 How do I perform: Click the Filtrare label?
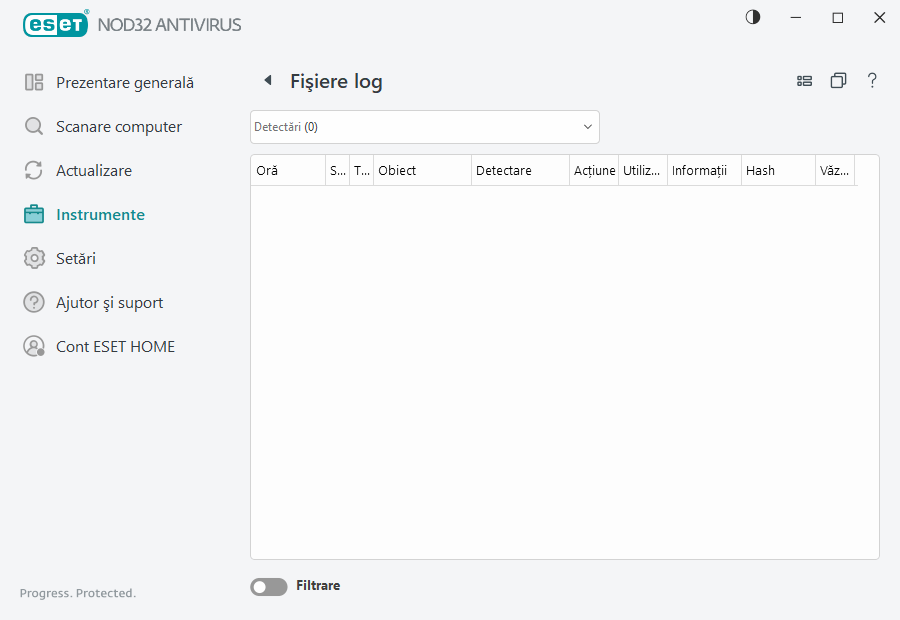coord(318,586)
